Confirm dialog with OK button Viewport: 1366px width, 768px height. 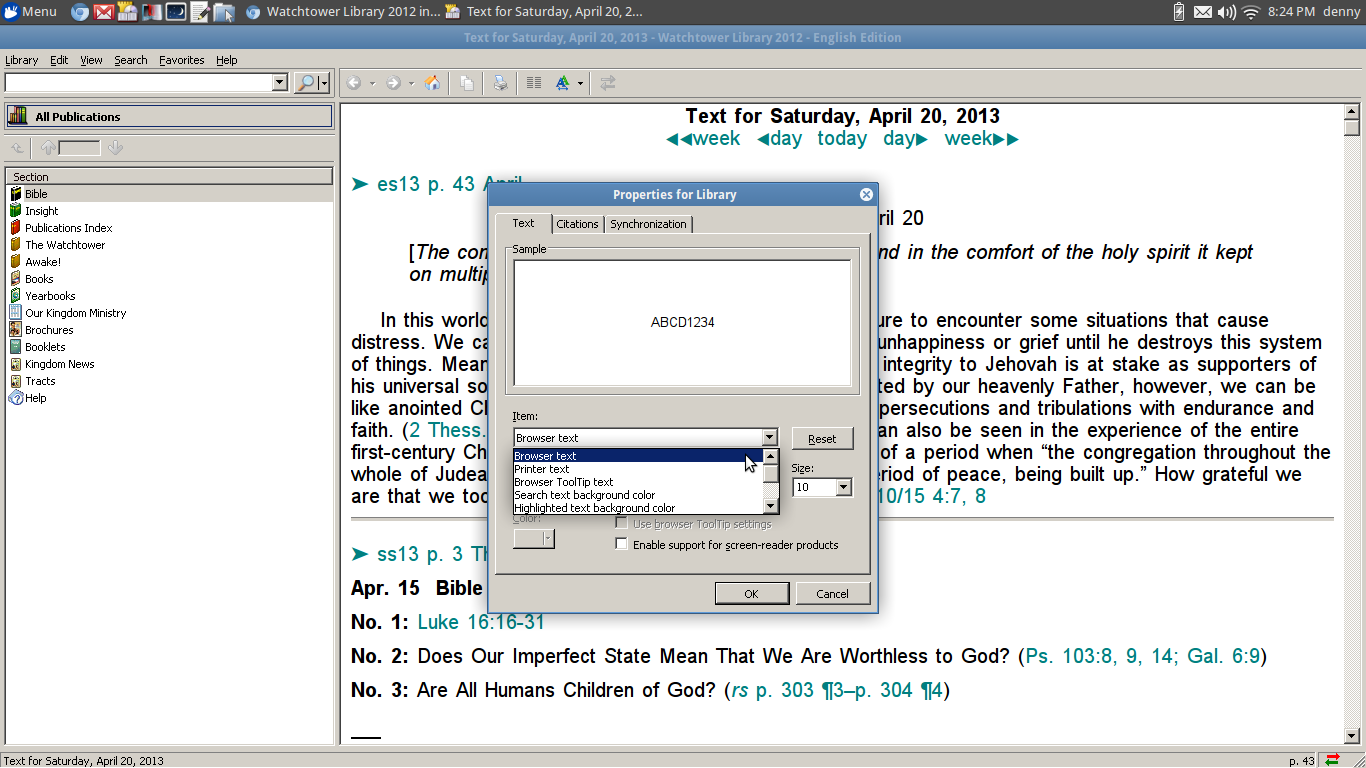coord(751,593)
